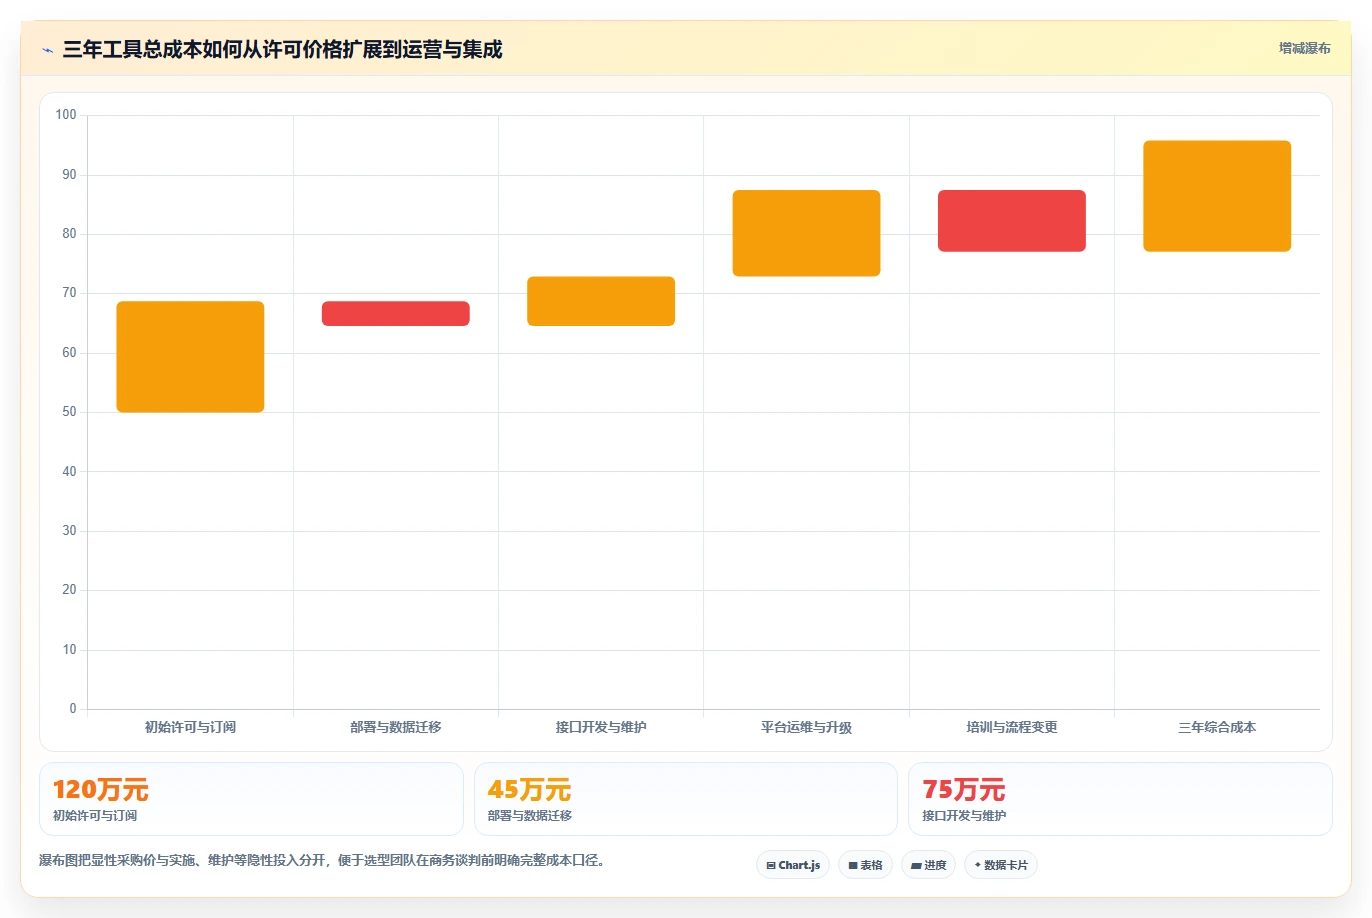Click the 培训与流程变更 red waterfall bar
1372x918 pixels.
point(1012,221)
